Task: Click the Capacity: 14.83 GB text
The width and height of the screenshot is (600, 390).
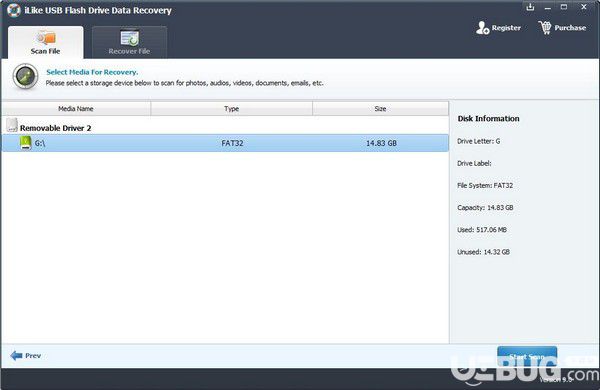Action: [x=485, y=208]
